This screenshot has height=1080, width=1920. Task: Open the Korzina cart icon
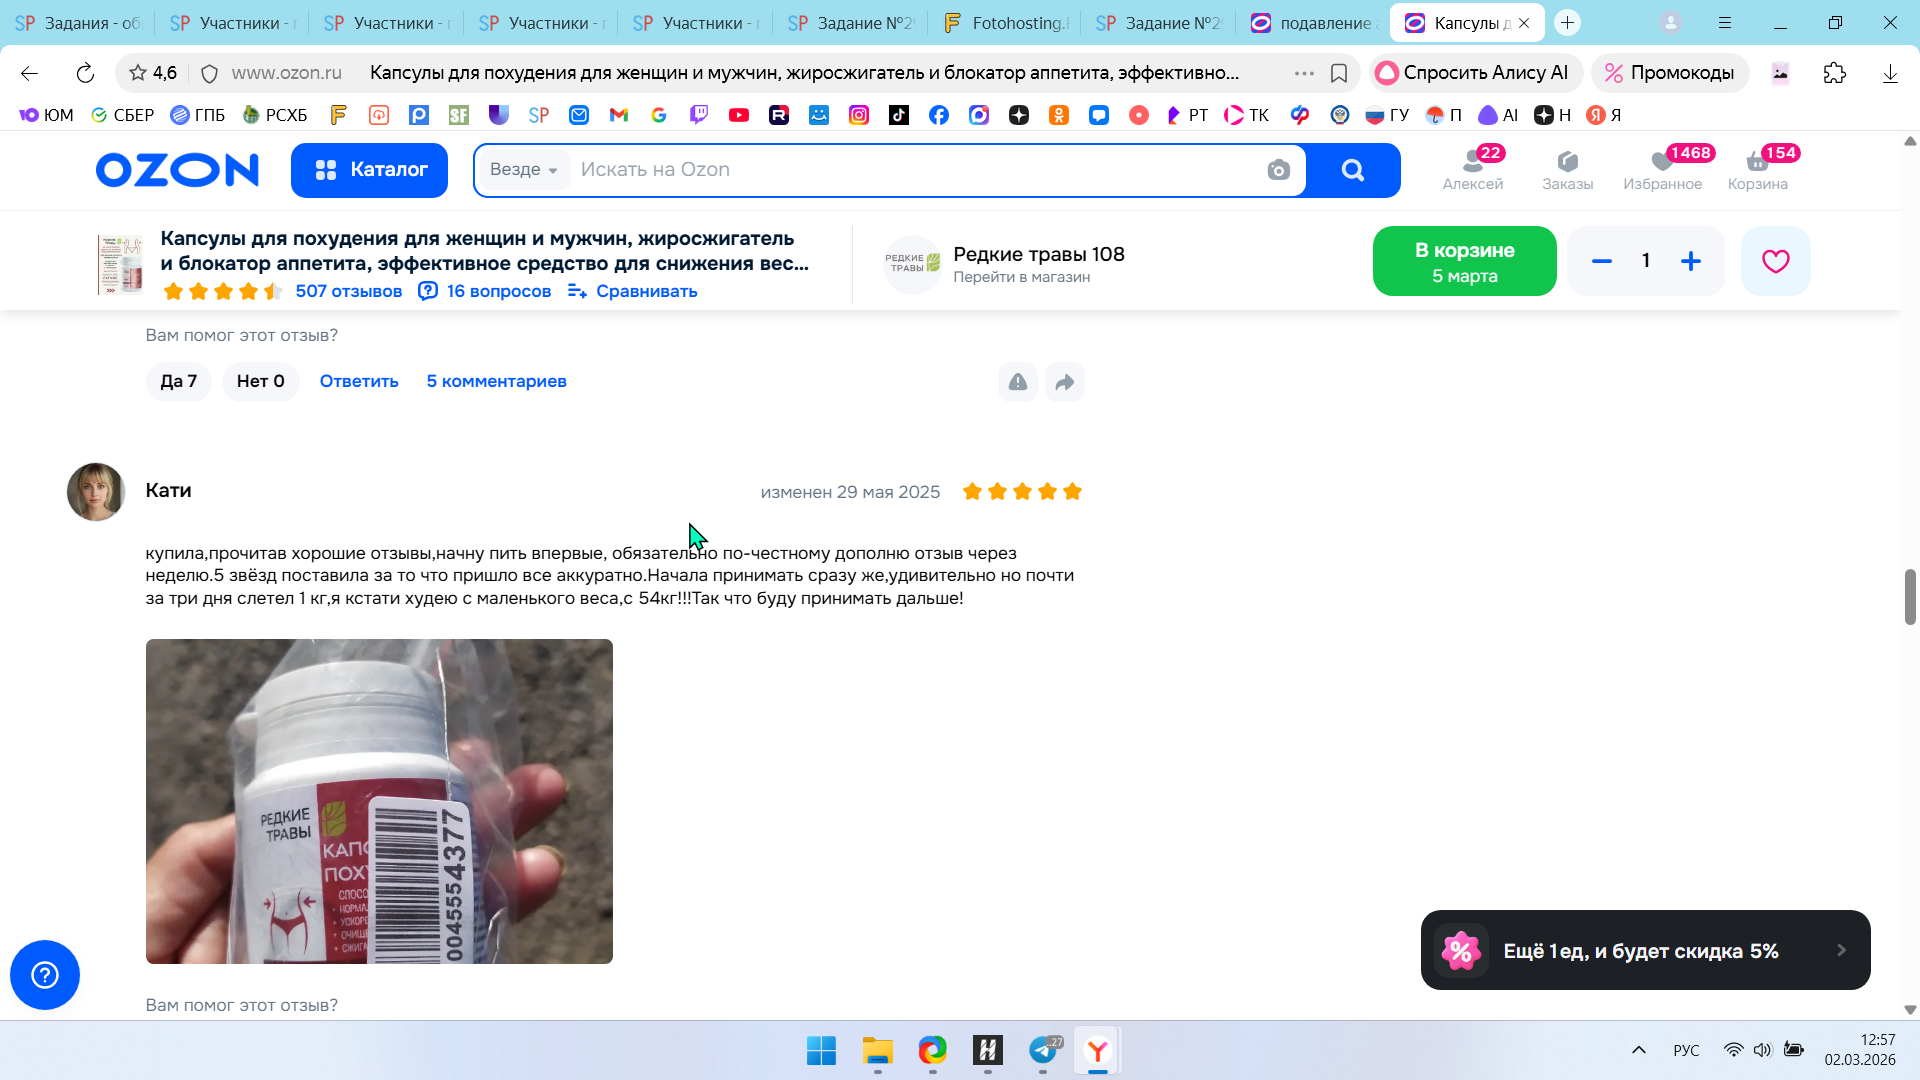coord(1757,169)
